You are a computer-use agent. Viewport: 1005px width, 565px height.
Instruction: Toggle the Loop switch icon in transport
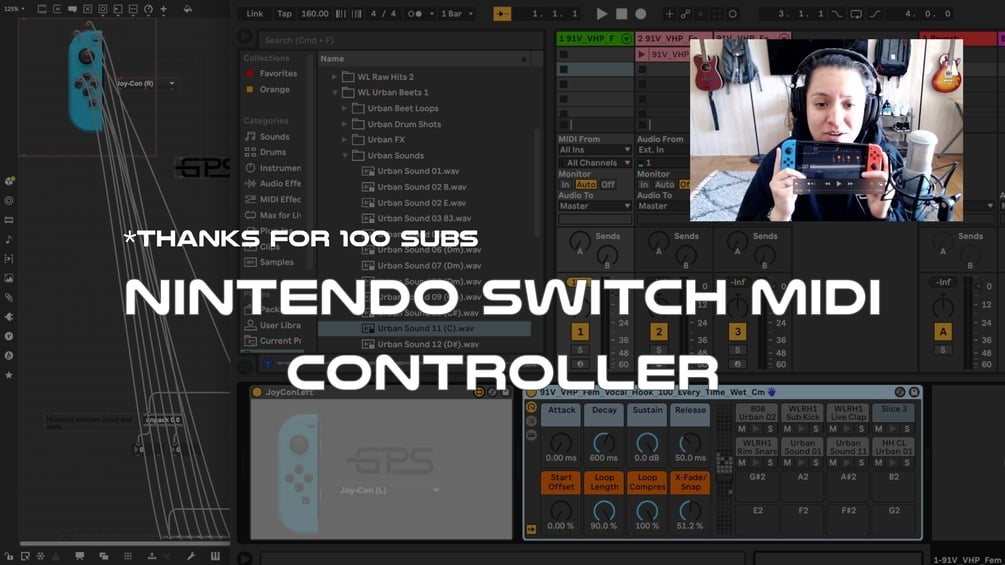pyautogui.click(x=856, y=13)
